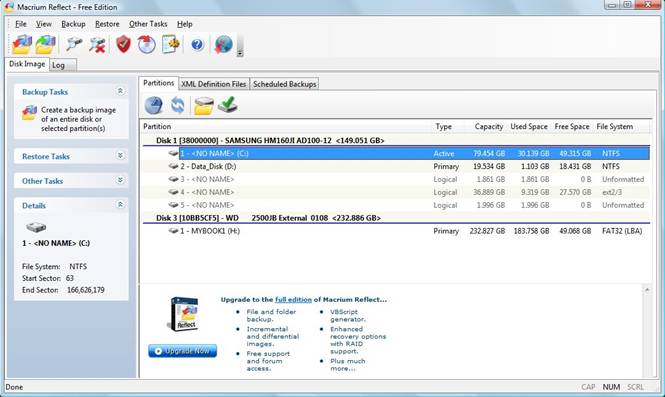Select partition 4 <NO NAME> ext2/3 row

396,192
